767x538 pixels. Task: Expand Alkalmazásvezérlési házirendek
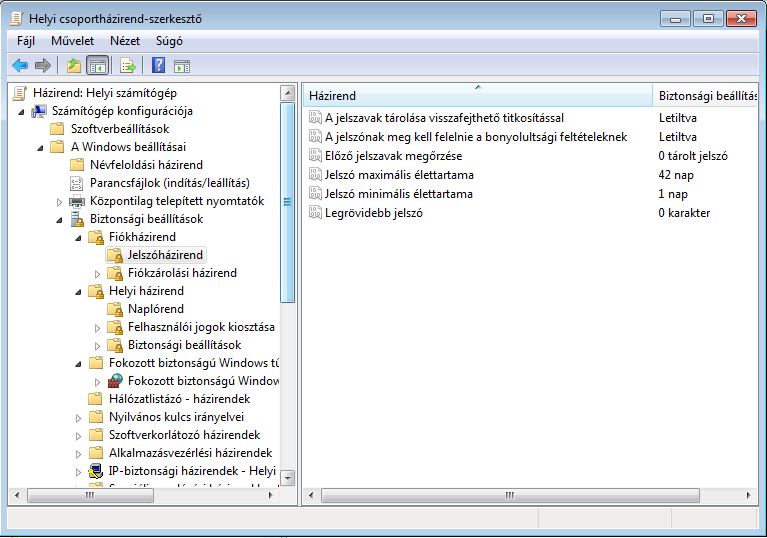[x=79, y=454]
